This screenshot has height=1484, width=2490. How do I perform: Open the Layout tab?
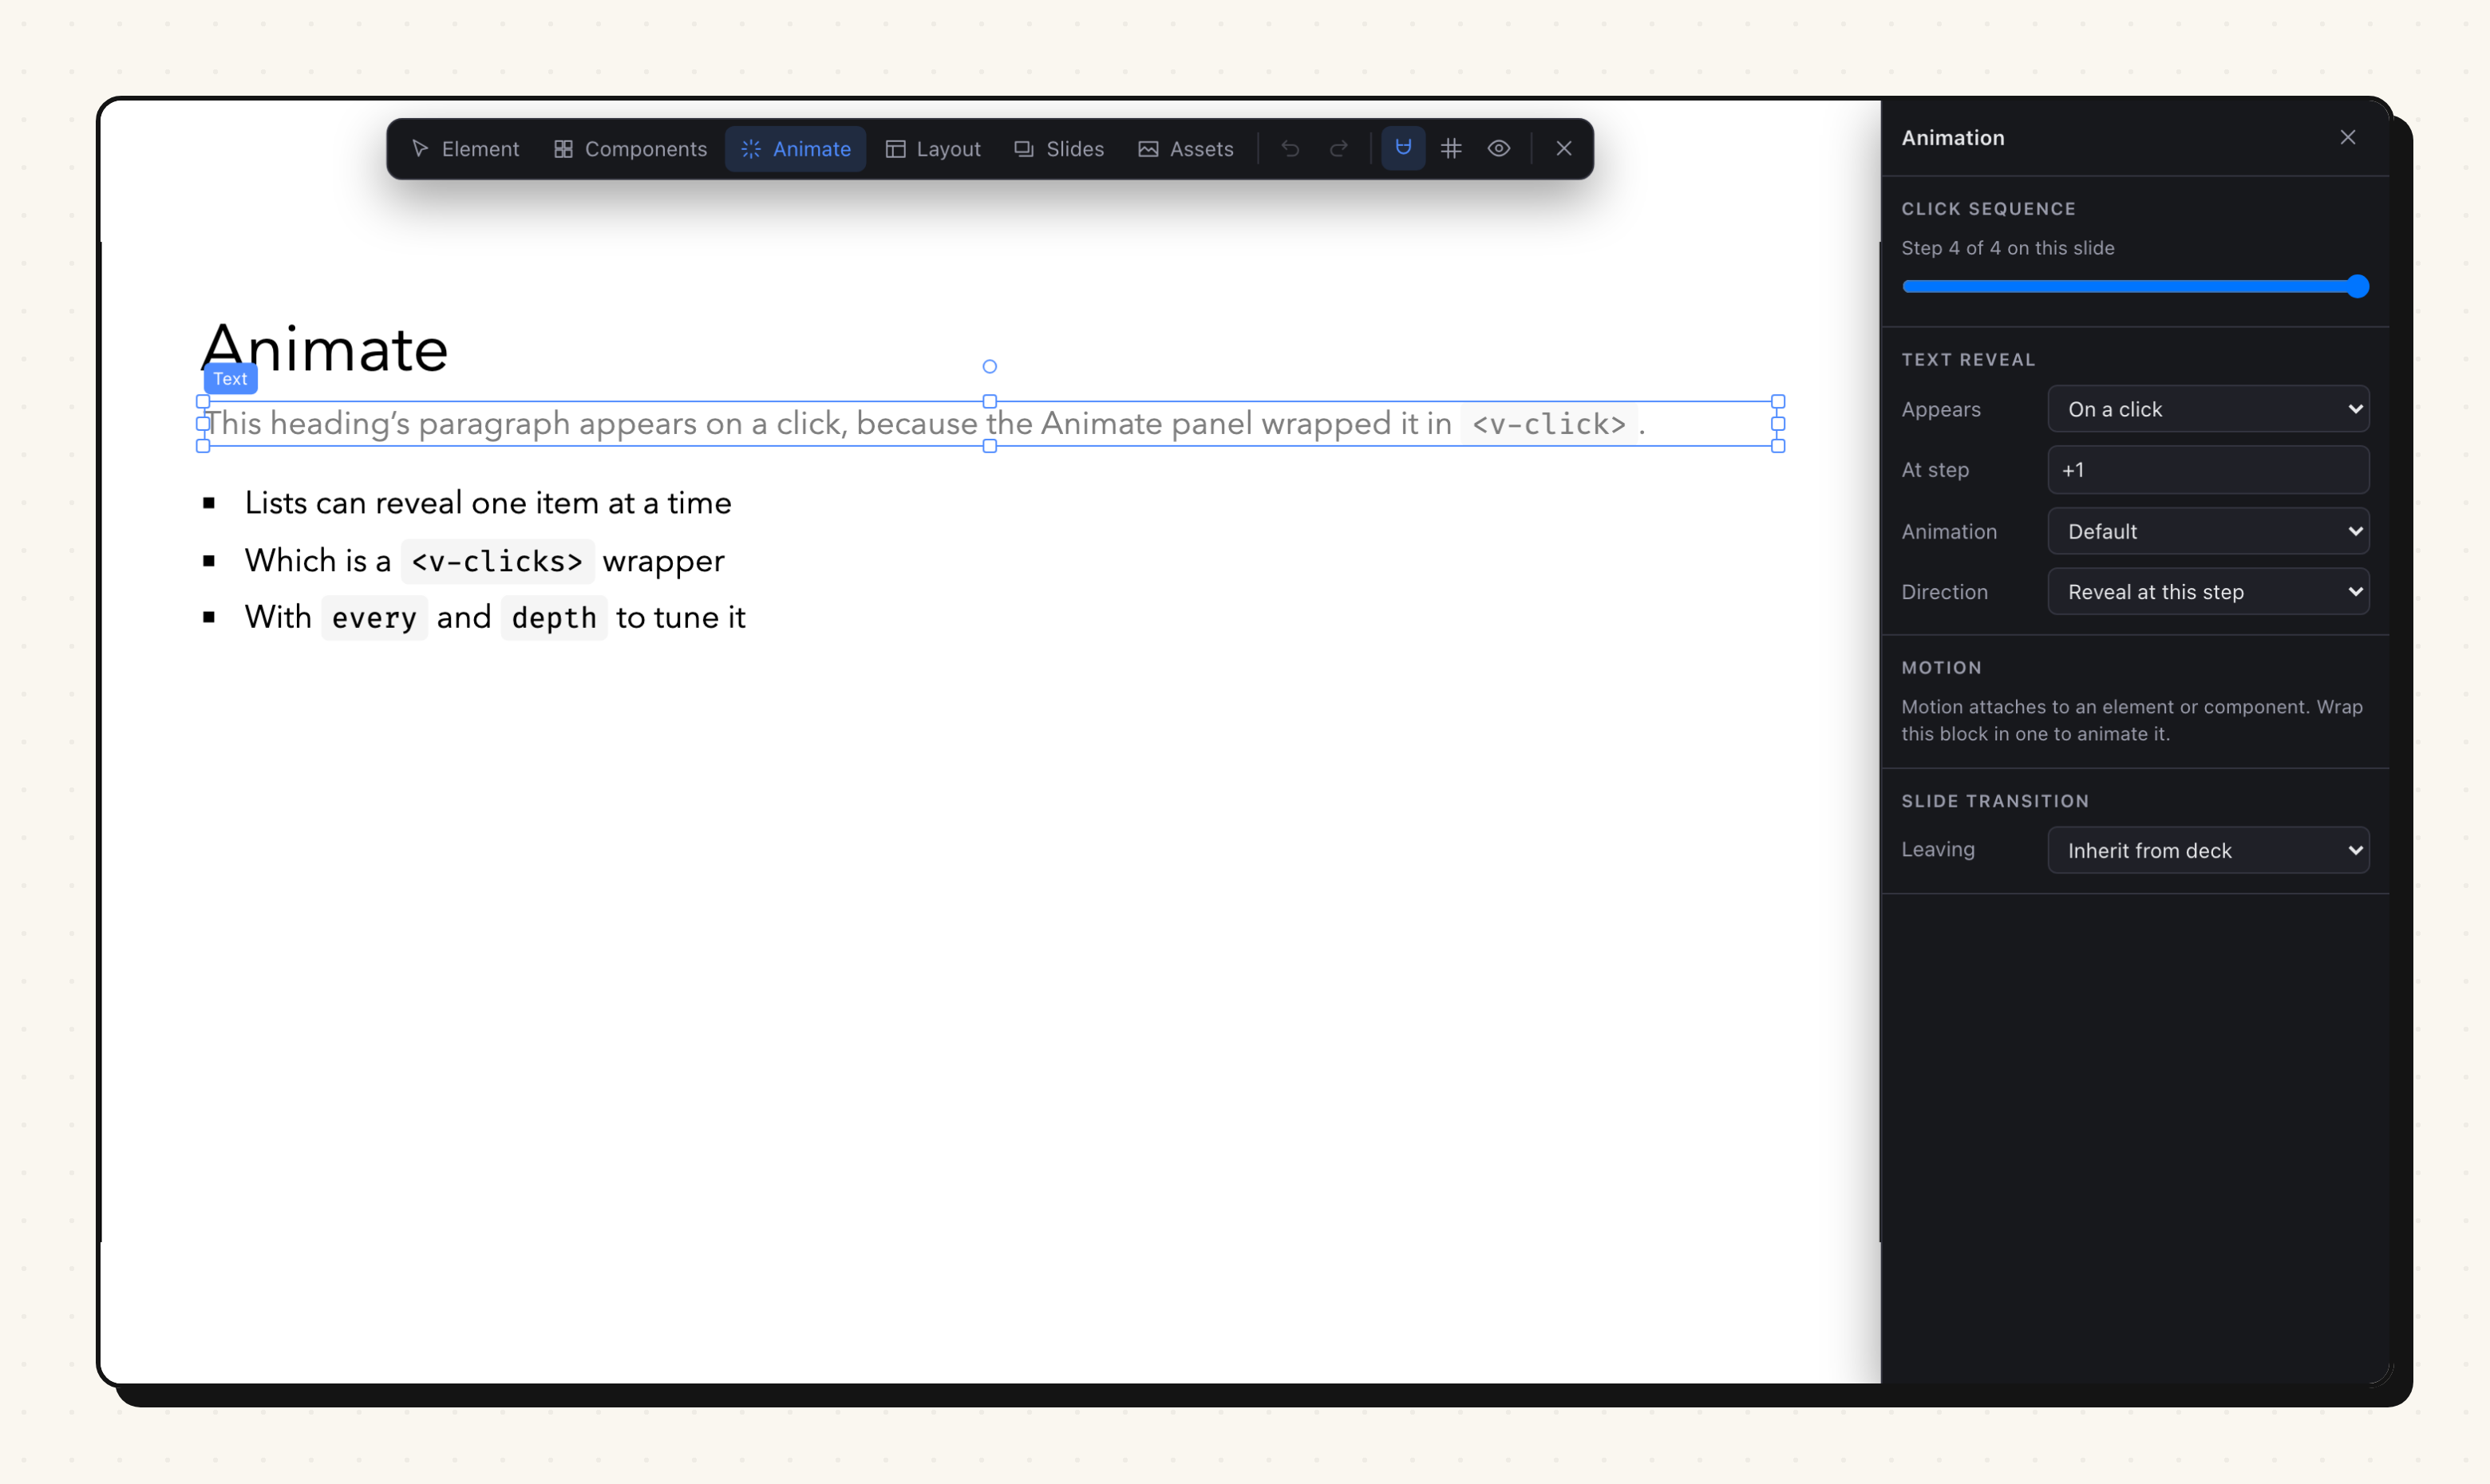click(933, 149)
